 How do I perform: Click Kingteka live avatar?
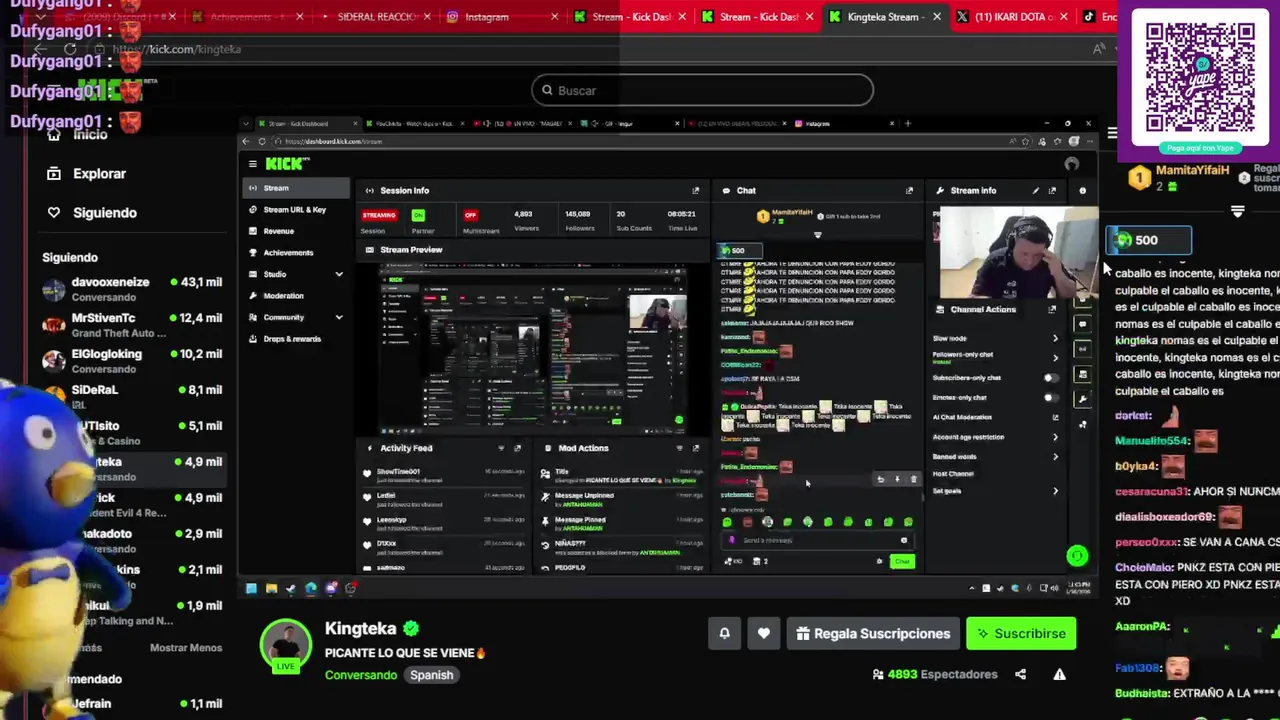(286, 646)
